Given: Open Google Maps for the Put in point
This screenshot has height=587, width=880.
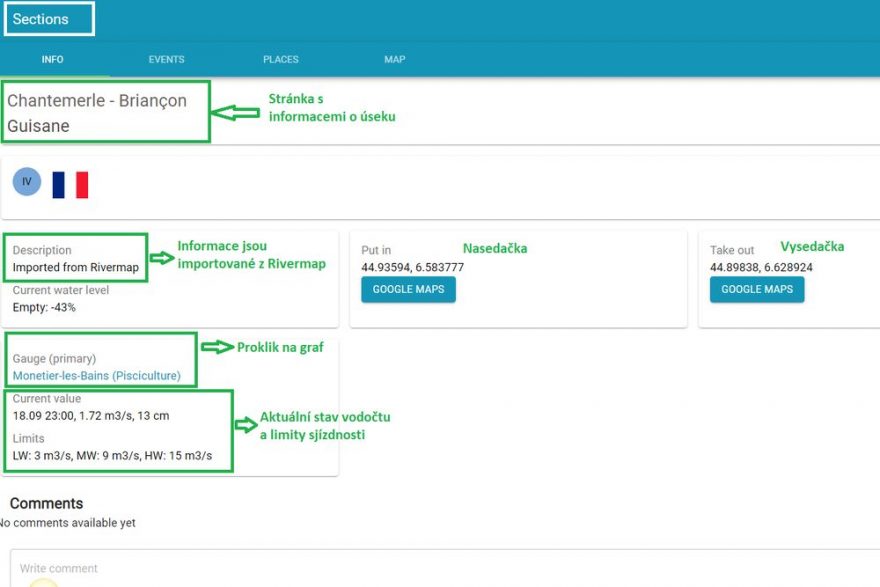Looking at the screenshot, I should point(408,289).
